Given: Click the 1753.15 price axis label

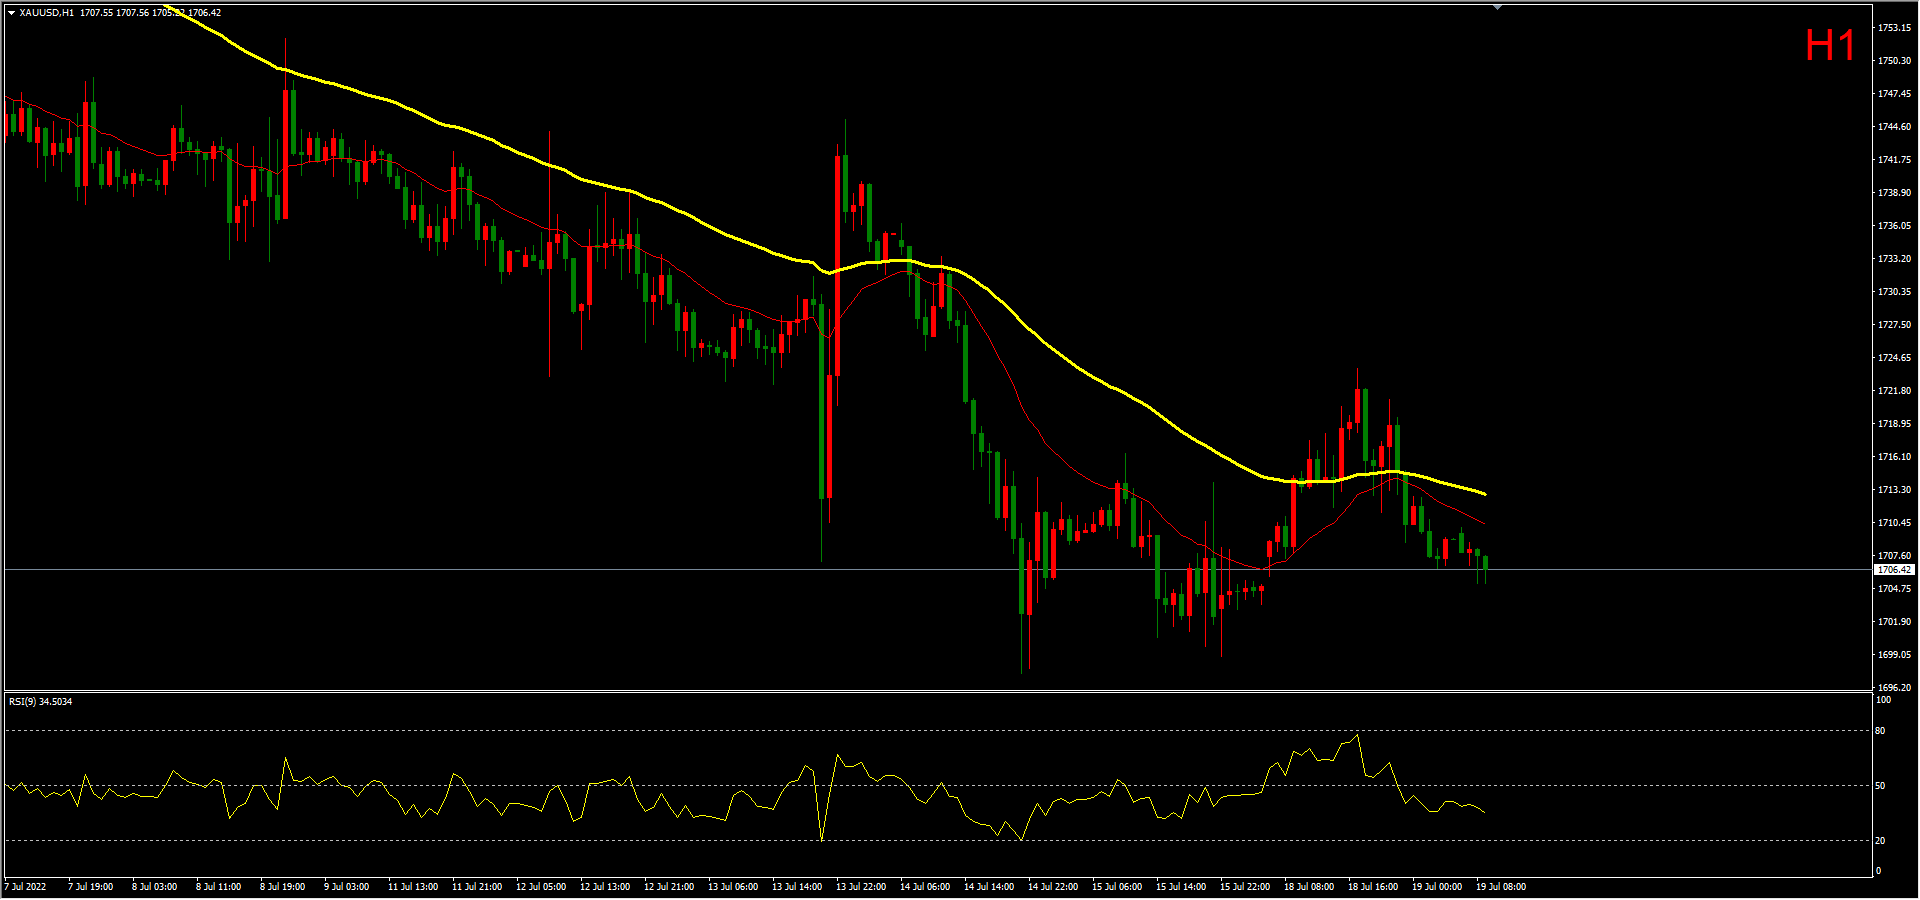Looking at the screenshot, I should pyautogui.click(x=1894, y=28).
